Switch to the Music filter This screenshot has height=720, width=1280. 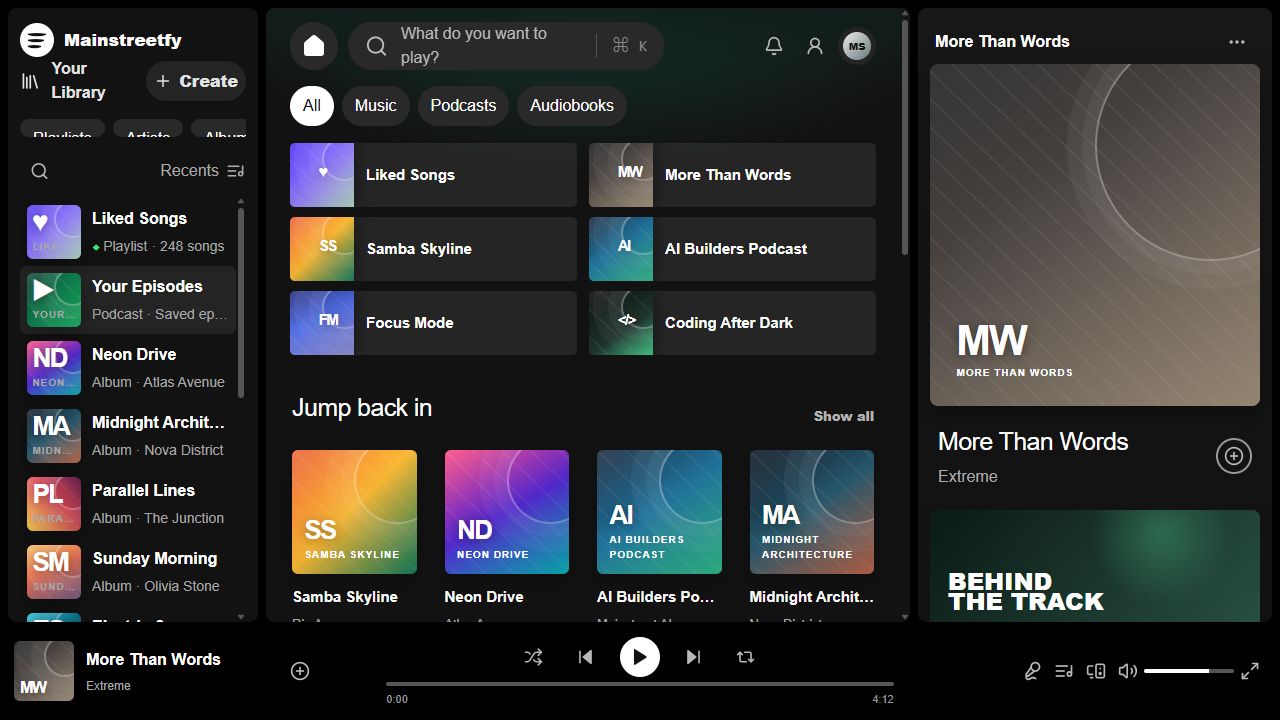[376, 105]
